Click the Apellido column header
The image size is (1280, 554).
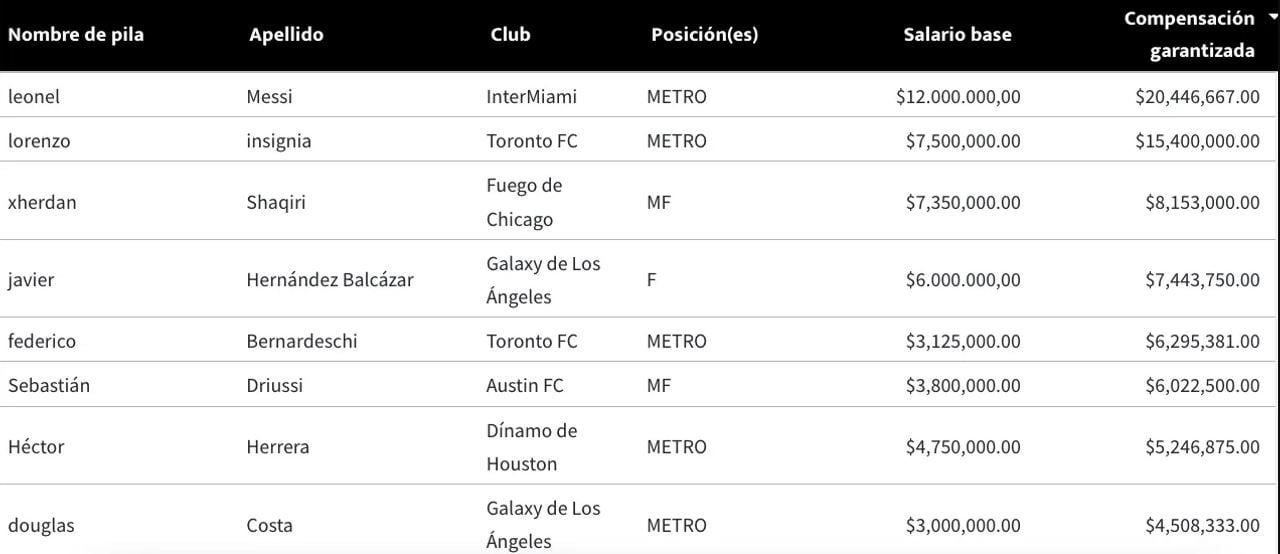286,35
